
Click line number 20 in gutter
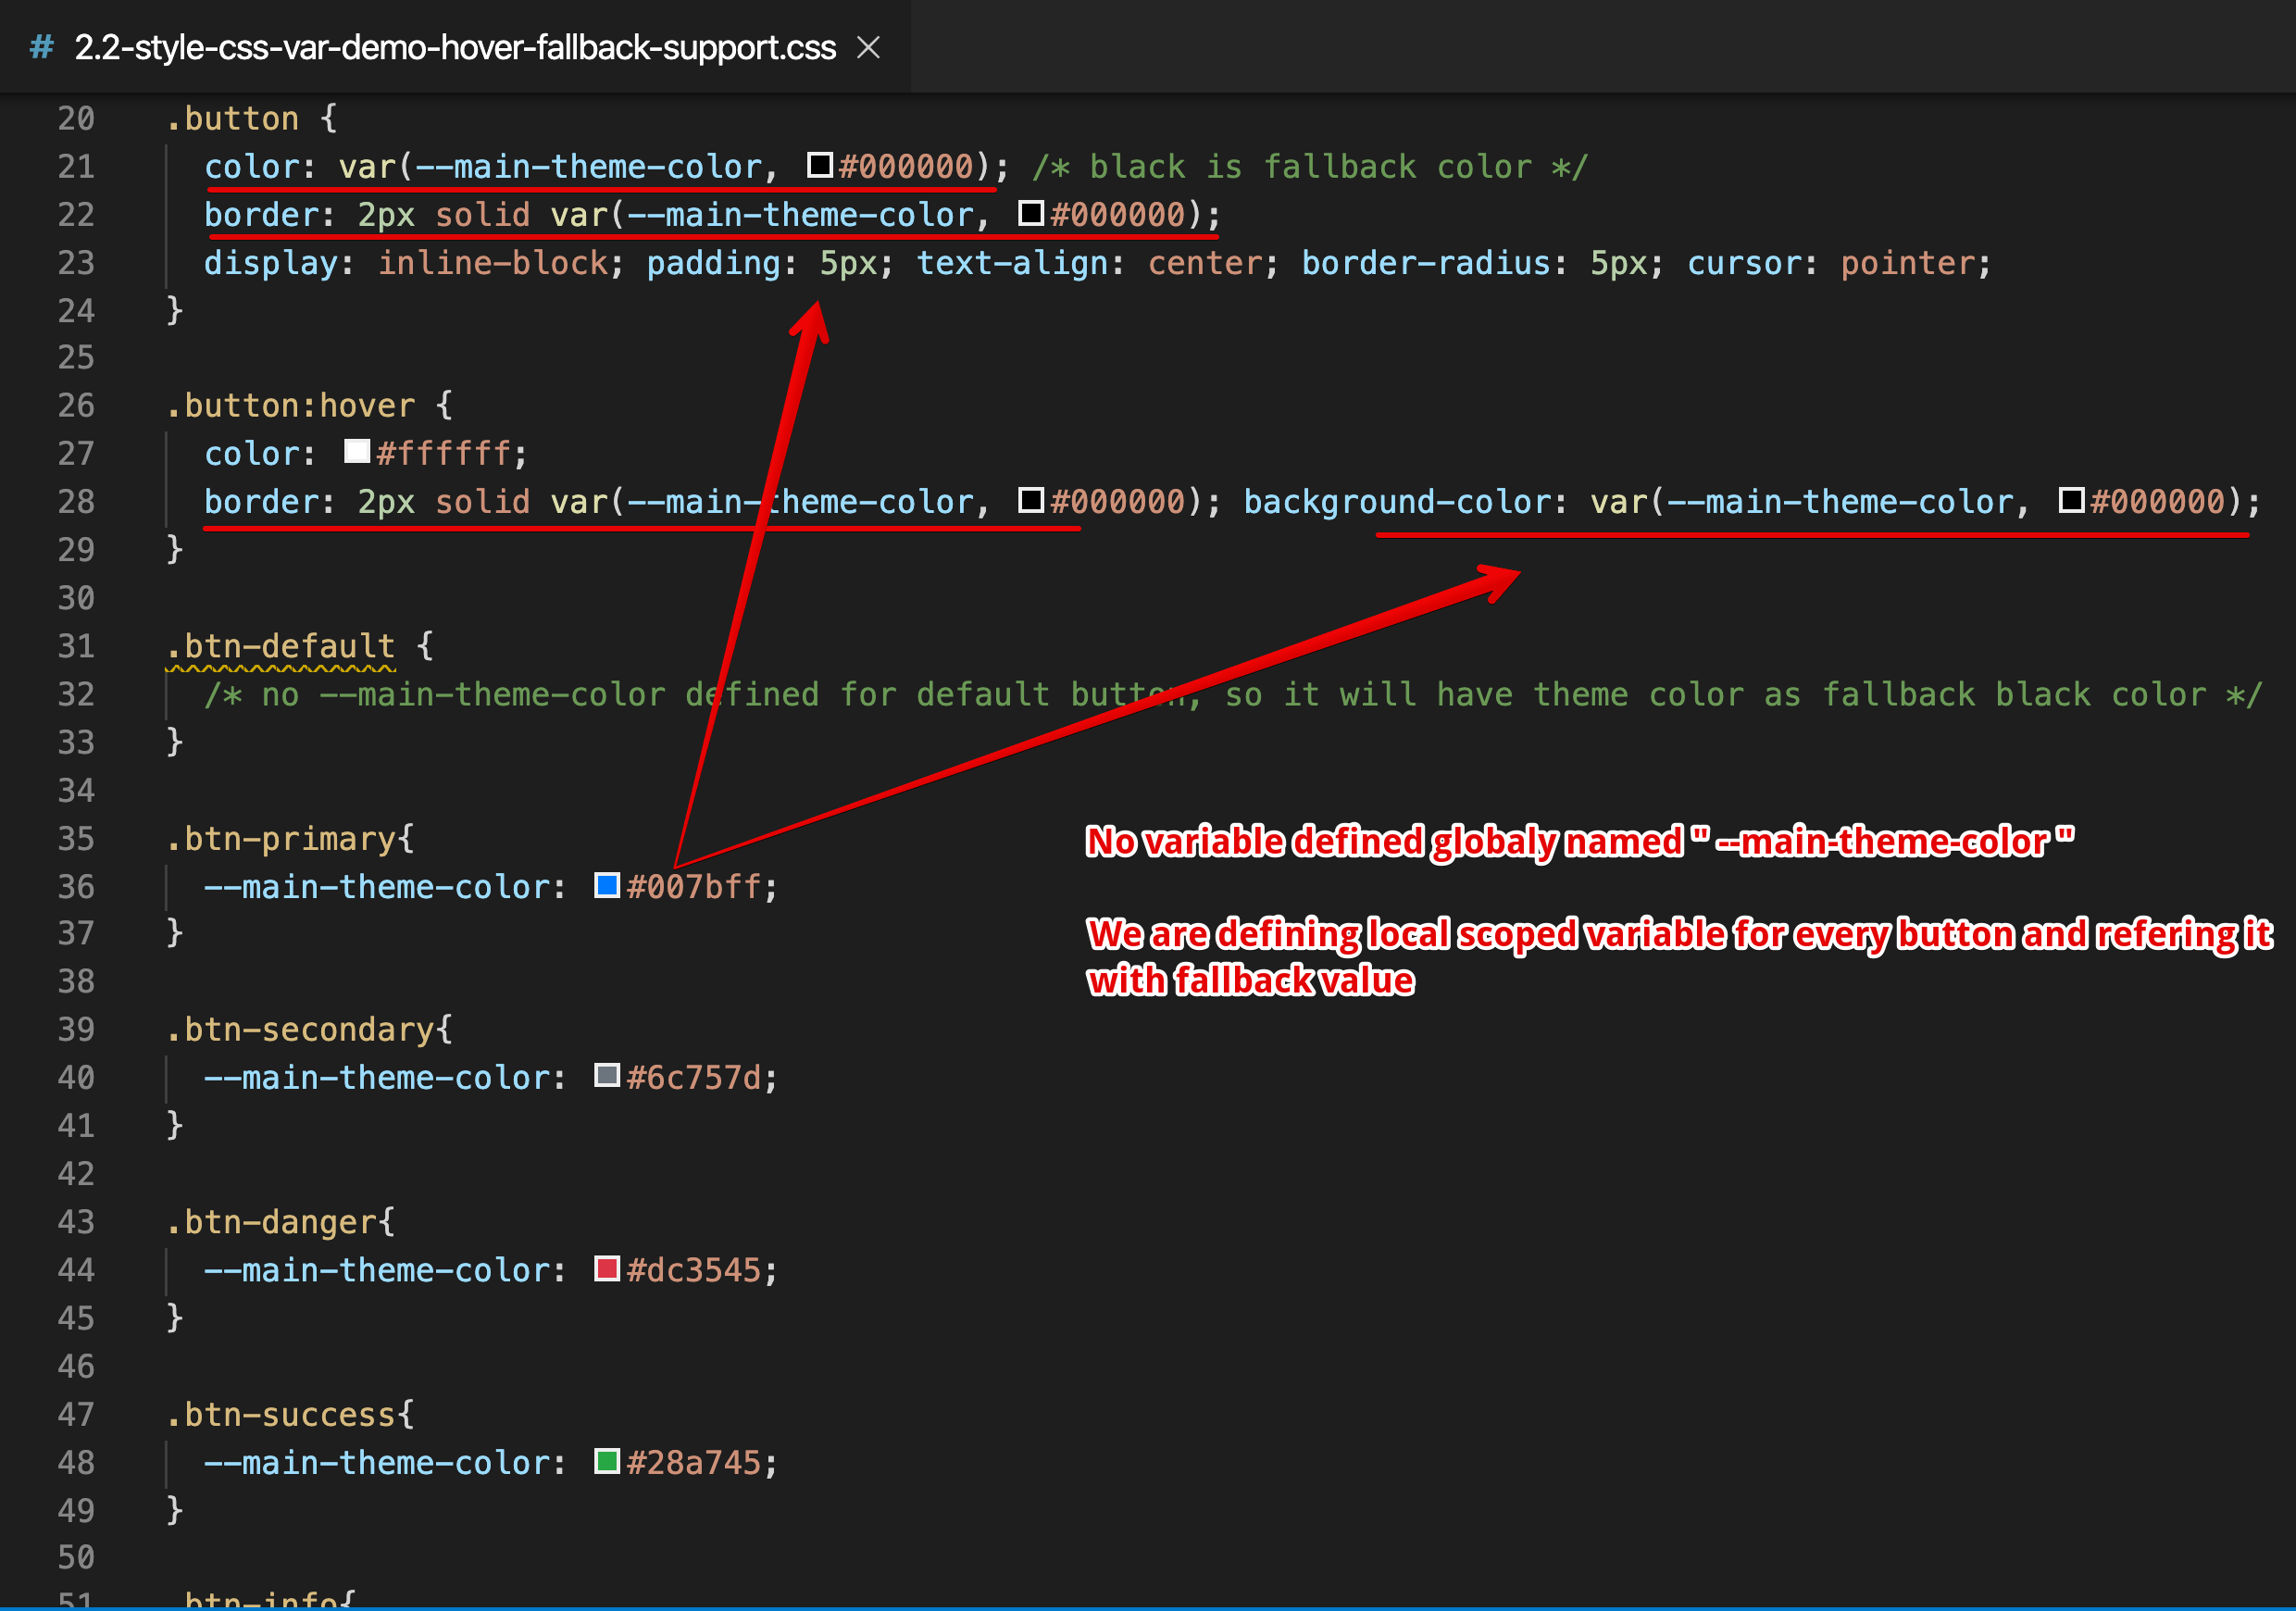tap(76, 119)
